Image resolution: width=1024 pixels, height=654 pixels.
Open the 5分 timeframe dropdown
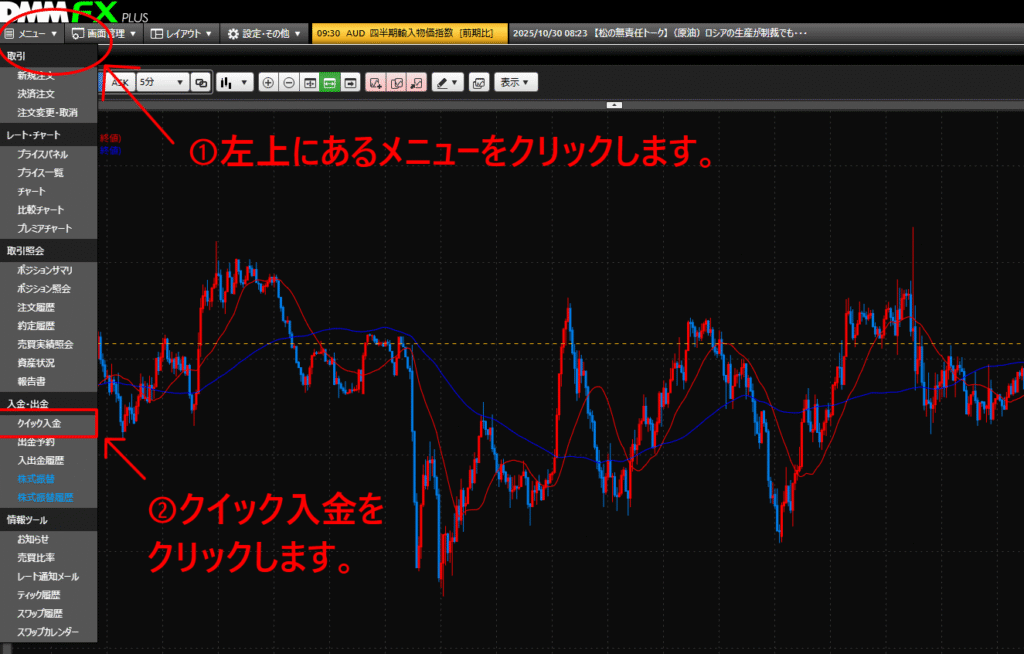tap(161, 82)
